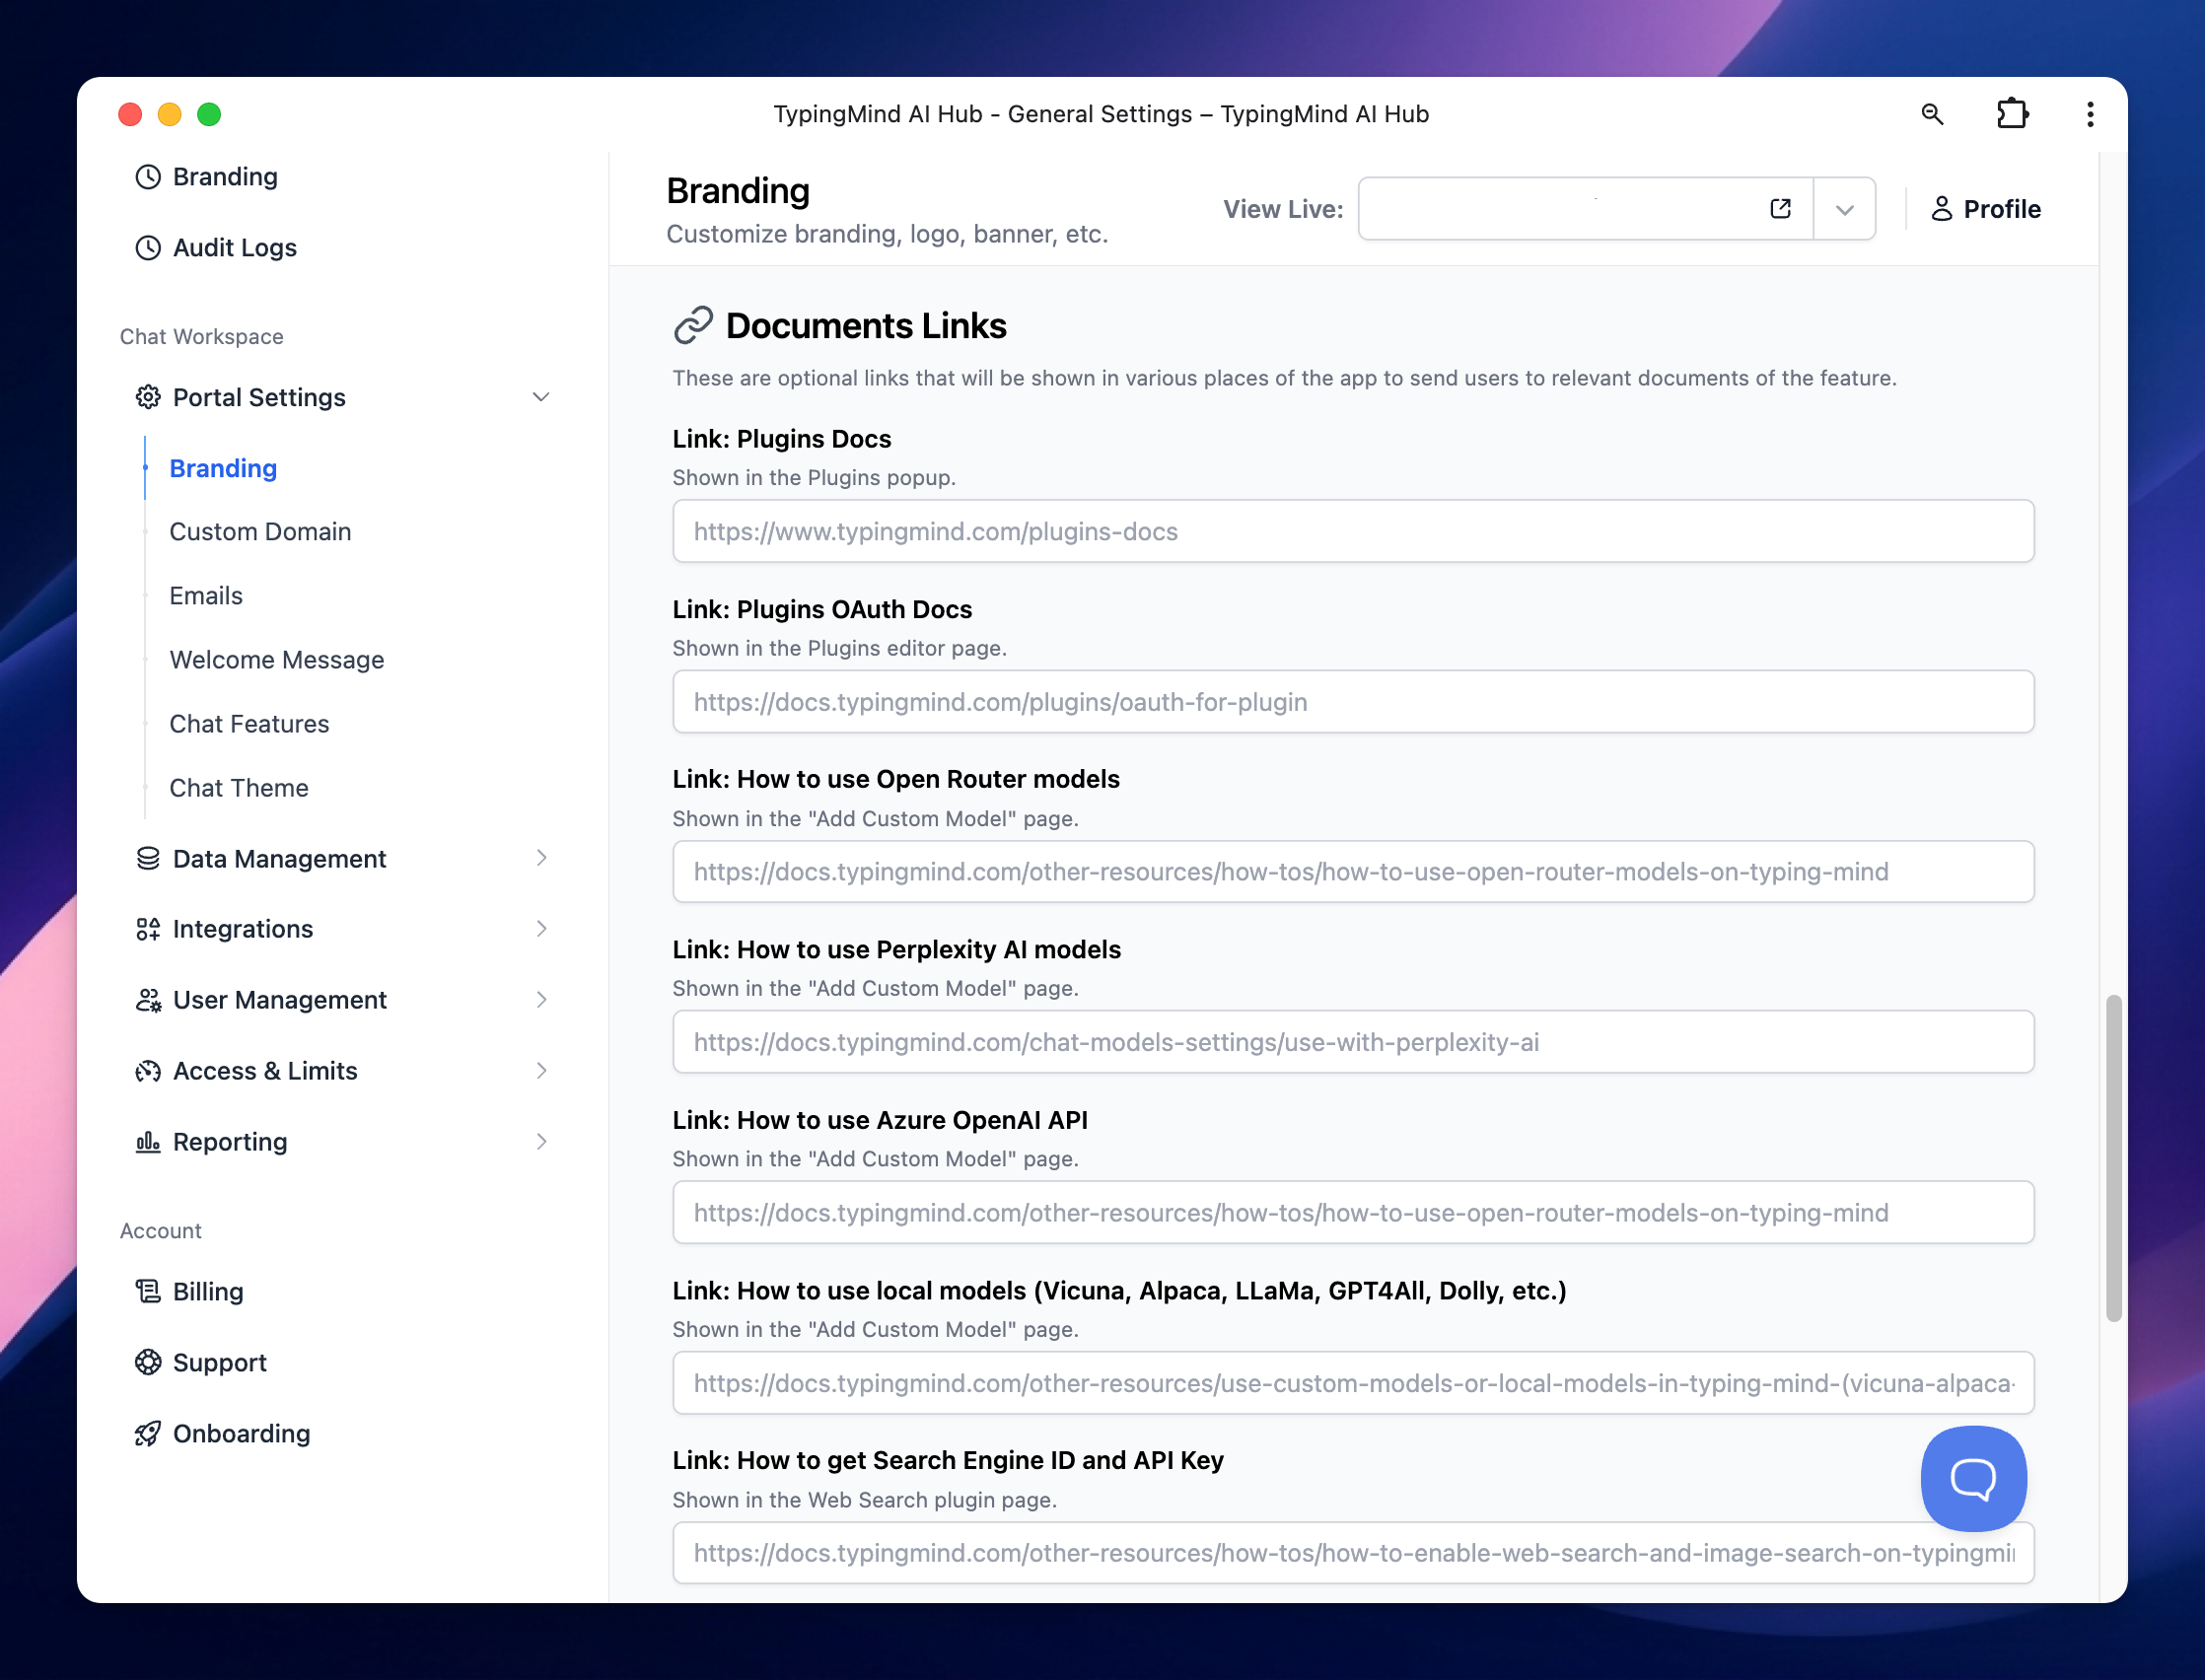Image resolution: width=2205 pixels, height=1680 pixels.
Task: Open Chat Theme settings
Action: pyautogui.click(x=239, y=788)
